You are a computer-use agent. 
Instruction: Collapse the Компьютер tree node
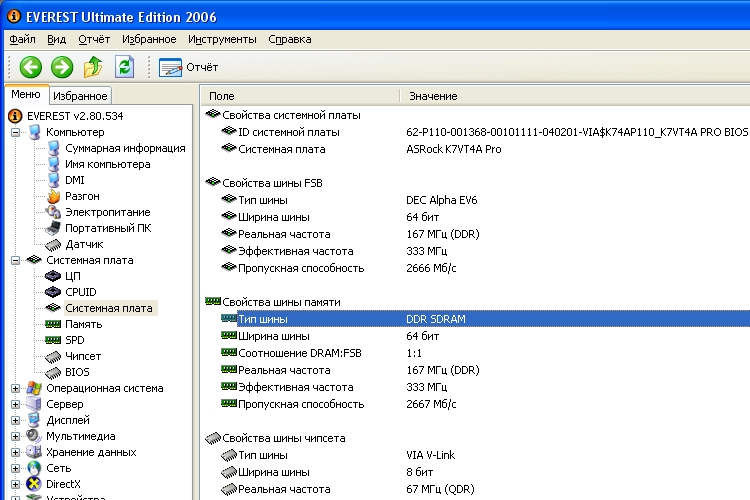15,132
